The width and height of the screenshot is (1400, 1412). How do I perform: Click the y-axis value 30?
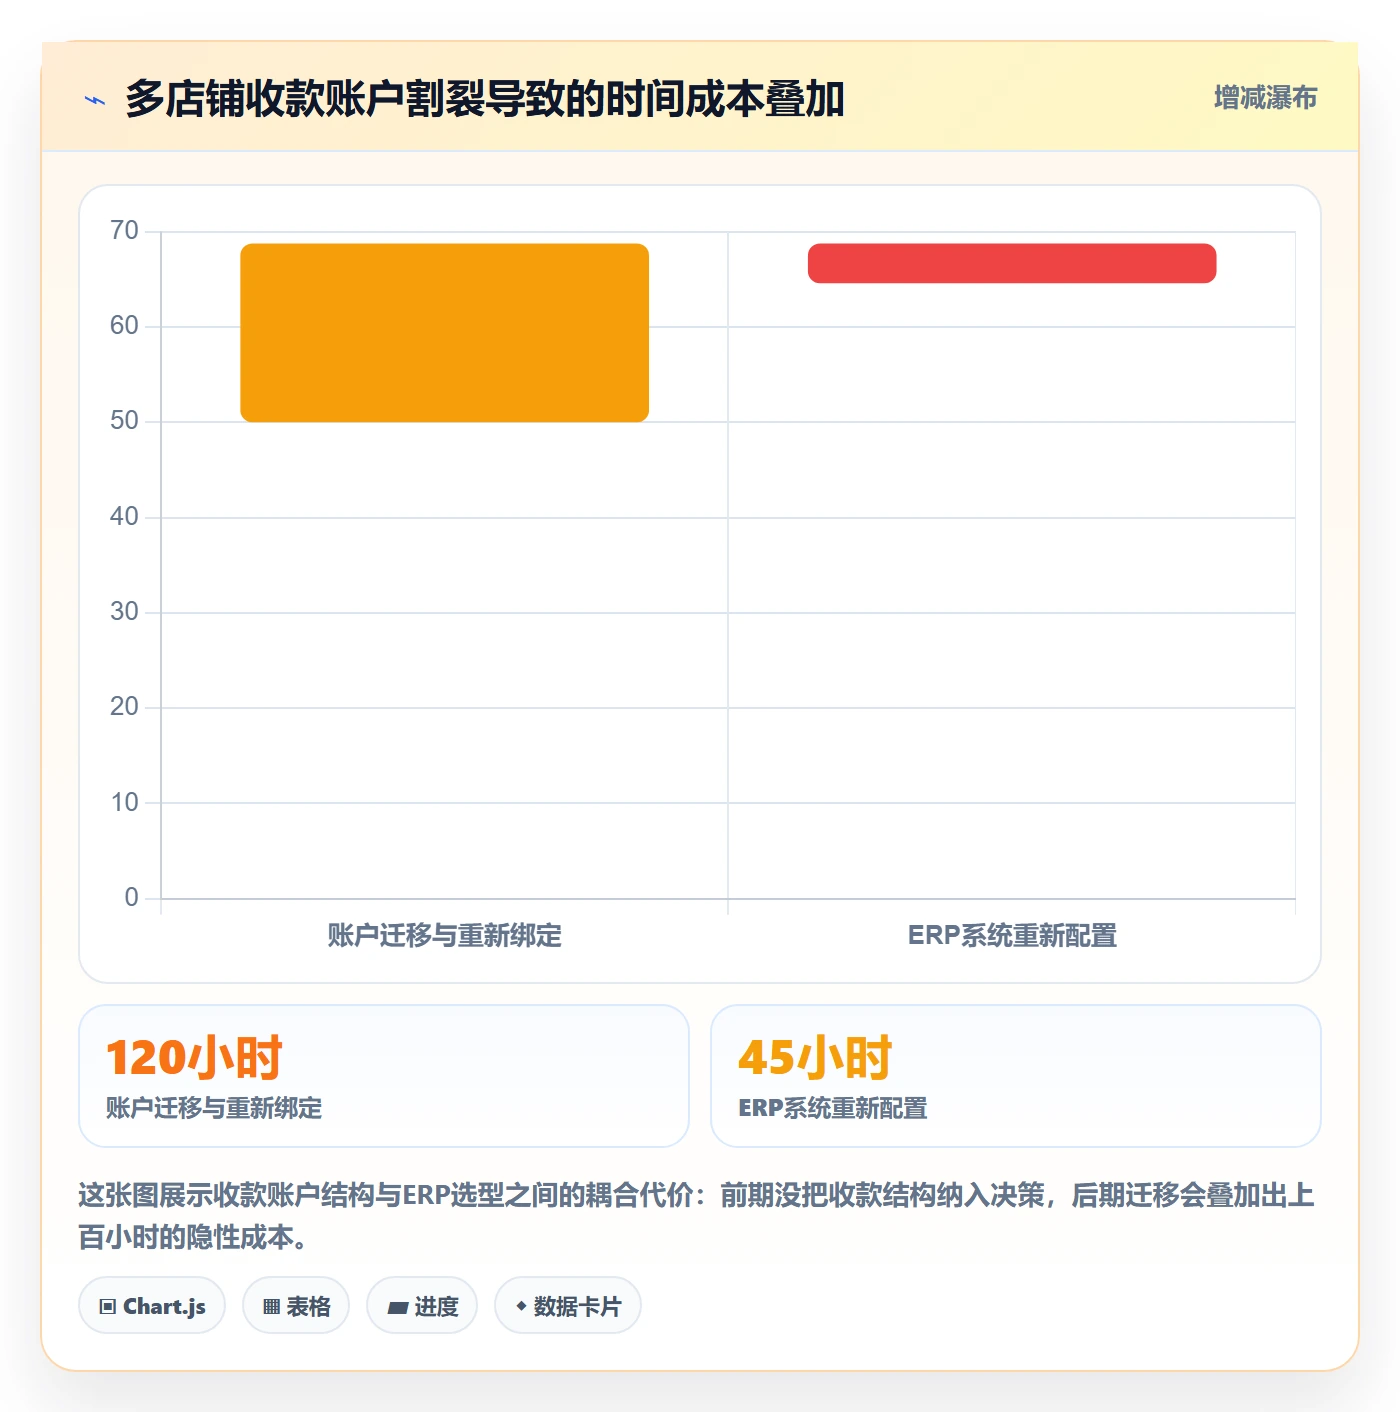124,612
